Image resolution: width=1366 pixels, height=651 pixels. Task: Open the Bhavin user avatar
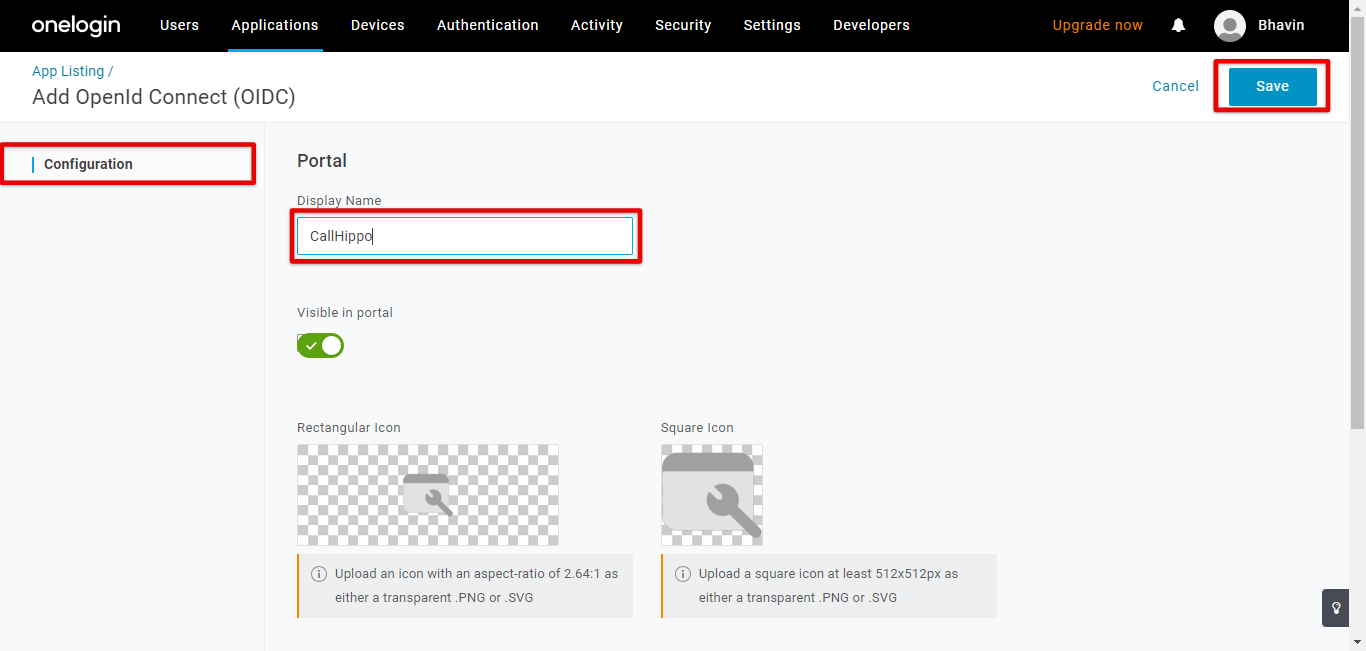pos(1230,26)
